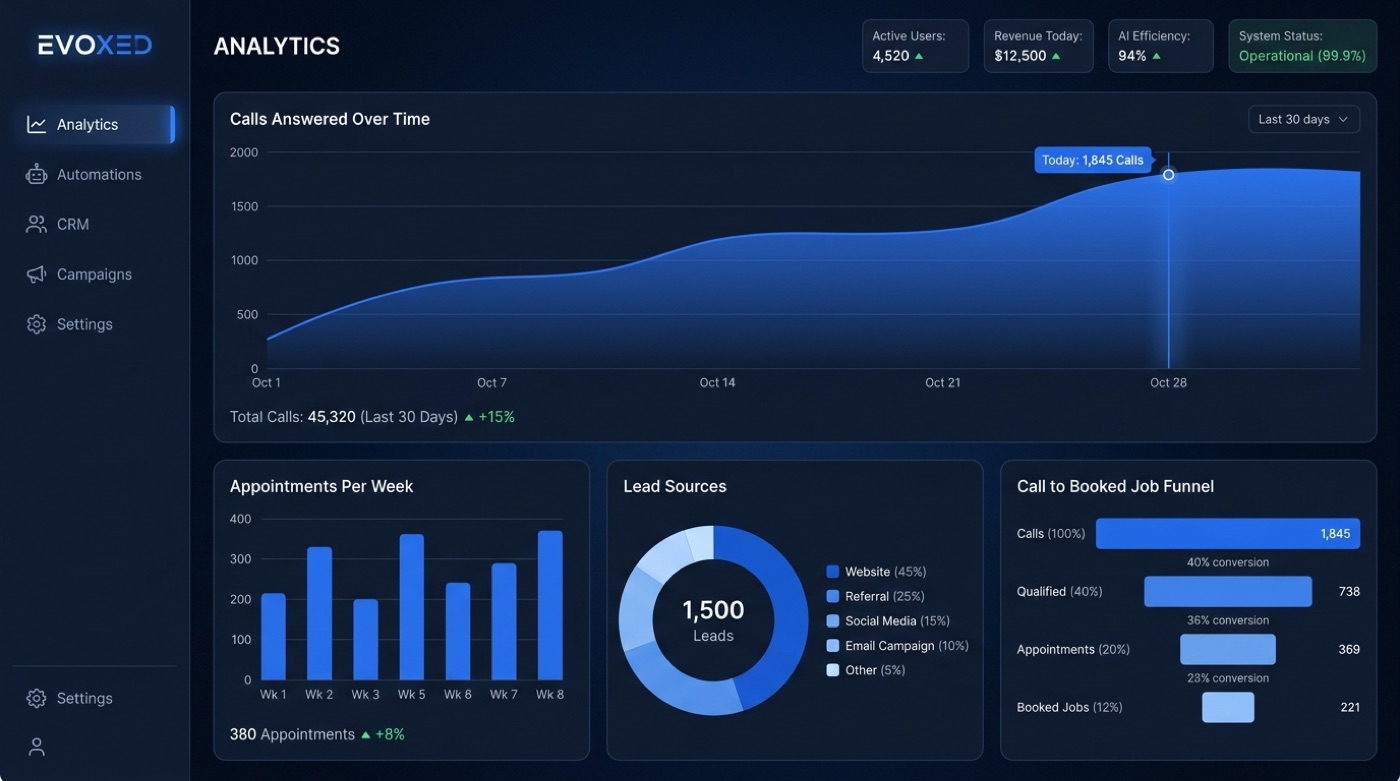Click the Wk 8 bar
The image size is (1400, 781).
pyautogui.click(x=550, y=605)
